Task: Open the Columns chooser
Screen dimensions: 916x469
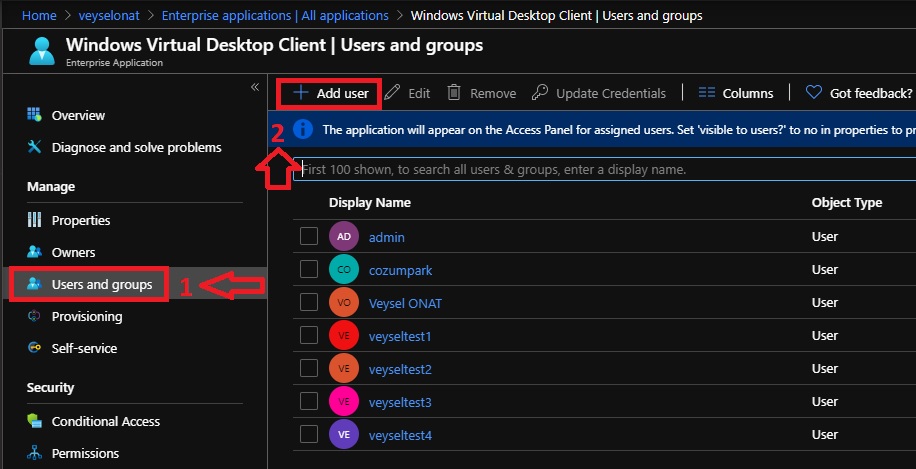Action: click(736, 93)
